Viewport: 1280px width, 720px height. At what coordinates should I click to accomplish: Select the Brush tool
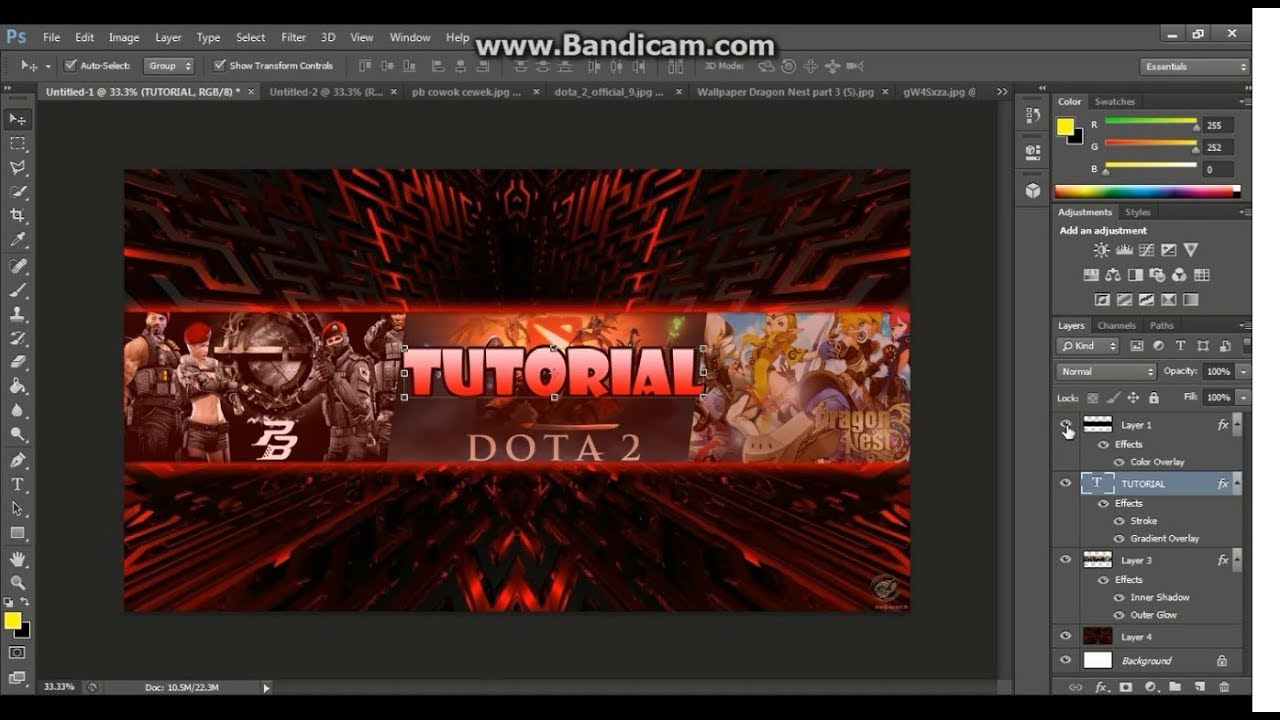pos(17,290)
